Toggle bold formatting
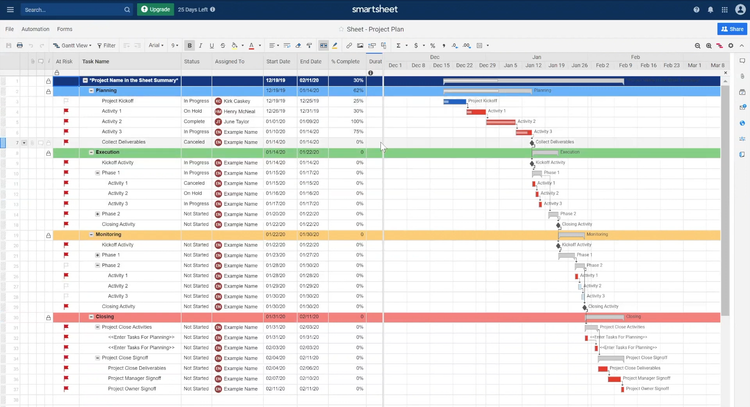 pos(189,45)
